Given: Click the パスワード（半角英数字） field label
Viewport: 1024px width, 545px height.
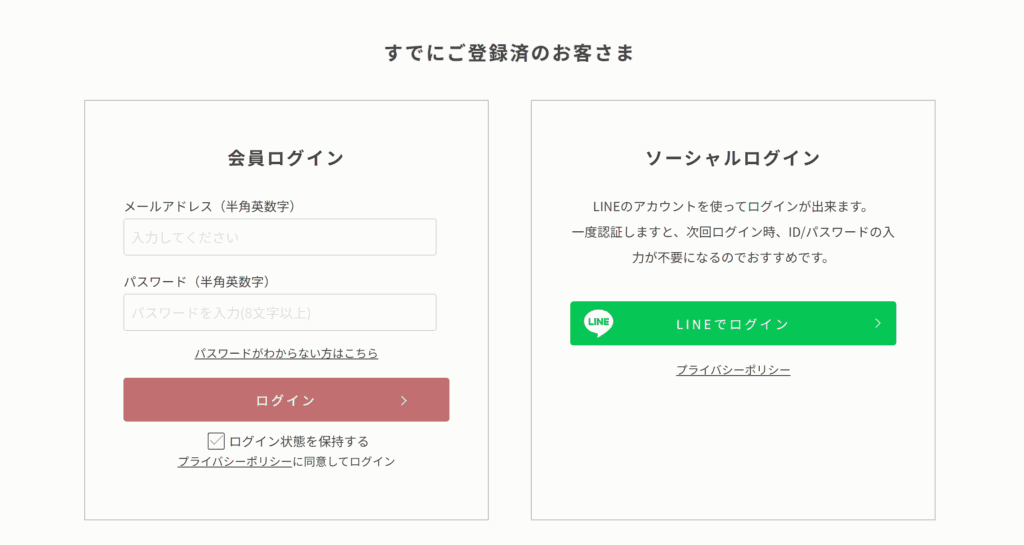Looking at the screenshot, I should (197, 282).
